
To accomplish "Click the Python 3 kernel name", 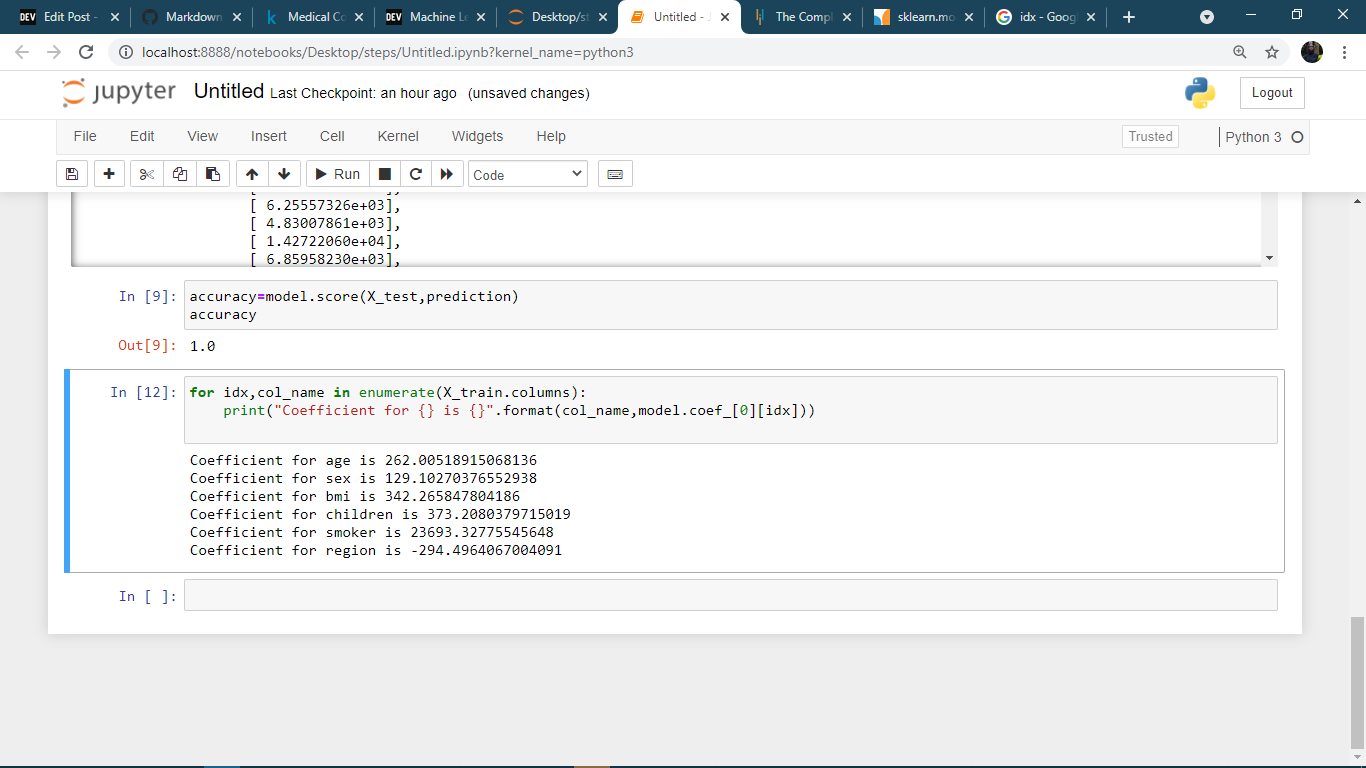I will [1253, 137].
